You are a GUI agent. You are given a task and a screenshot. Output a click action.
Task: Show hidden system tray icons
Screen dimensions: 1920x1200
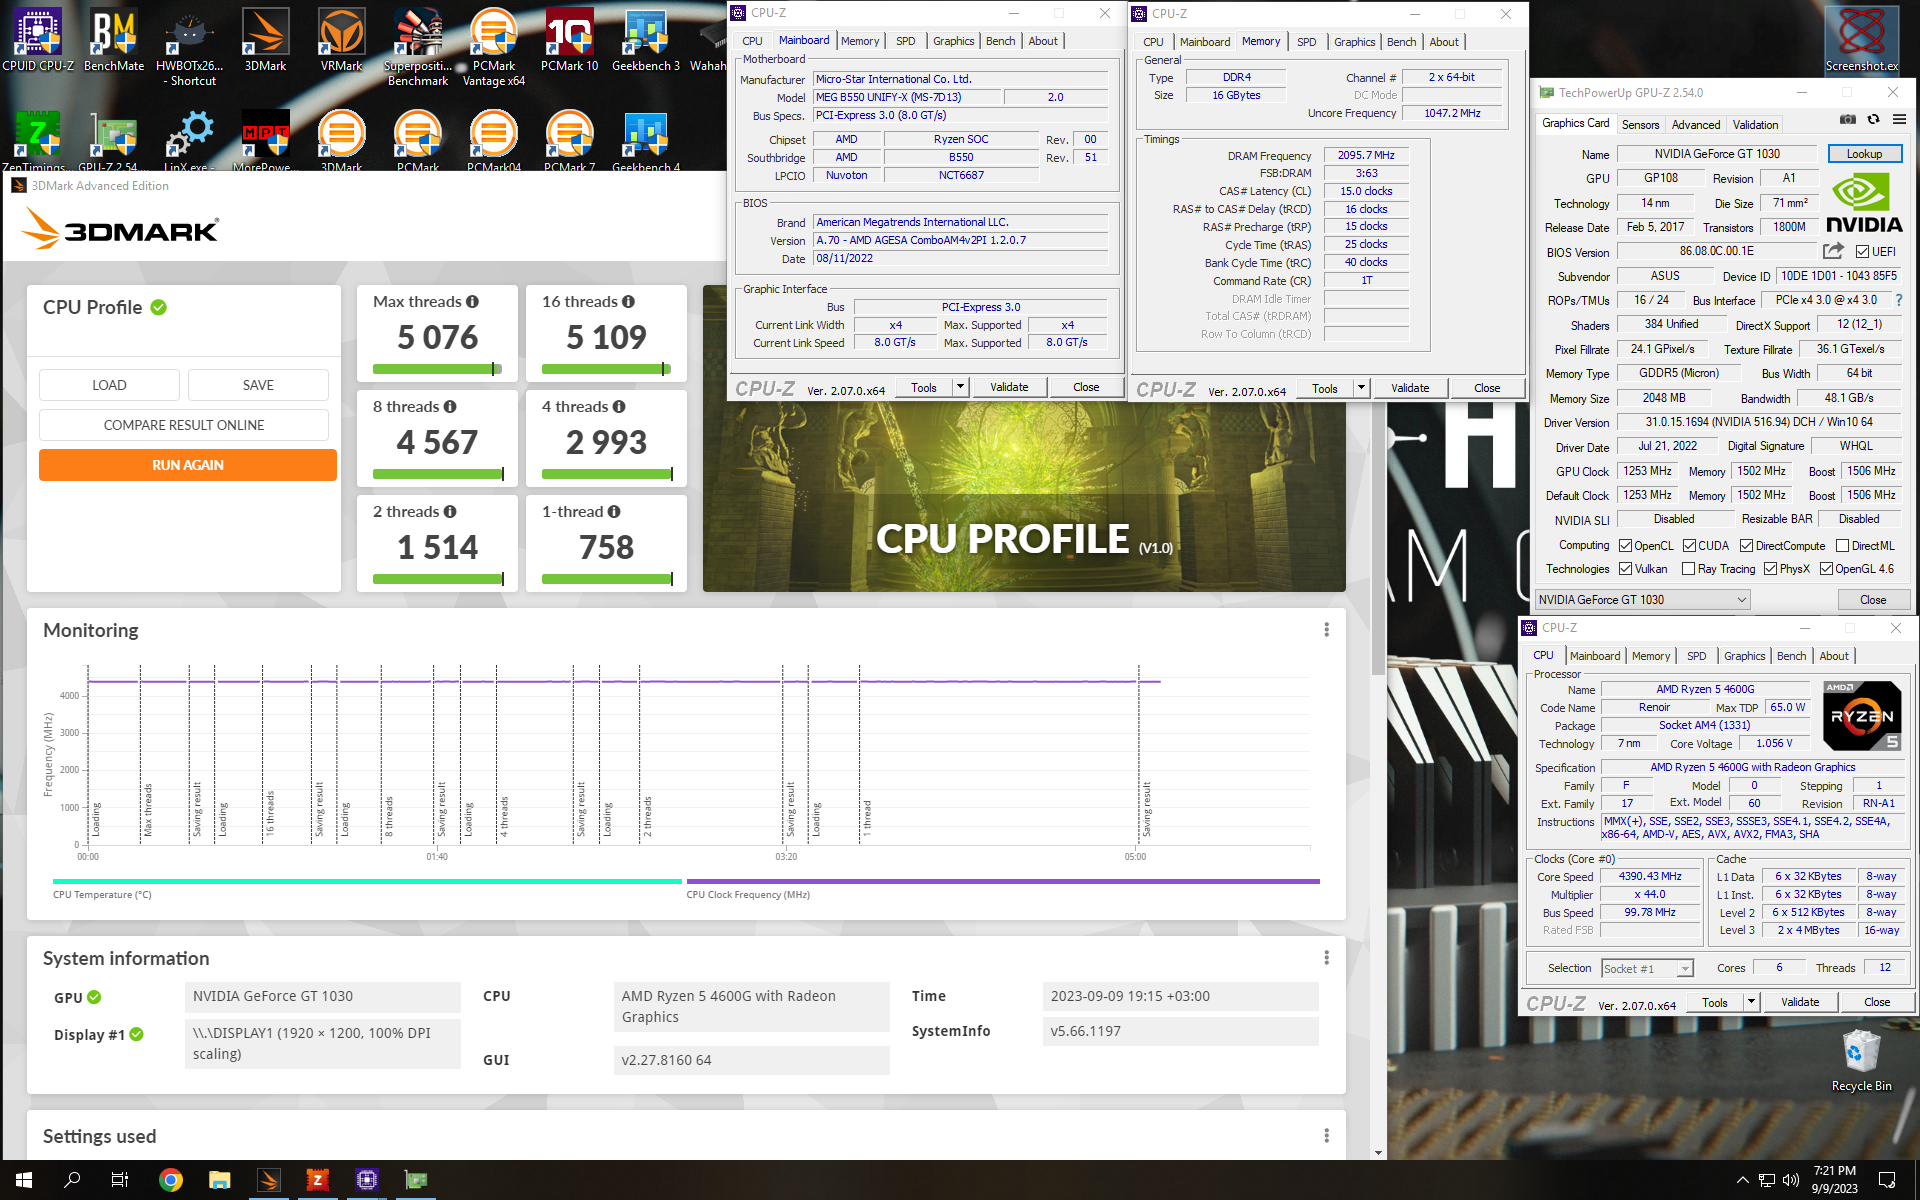point(1742,1180)
